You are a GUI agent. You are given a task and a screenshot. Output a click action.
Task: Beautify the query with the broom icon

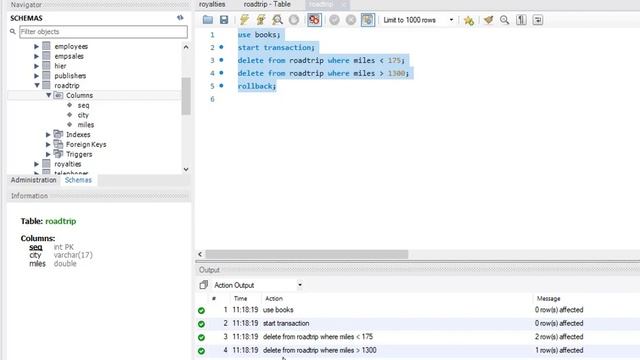[x=488, y=20]
